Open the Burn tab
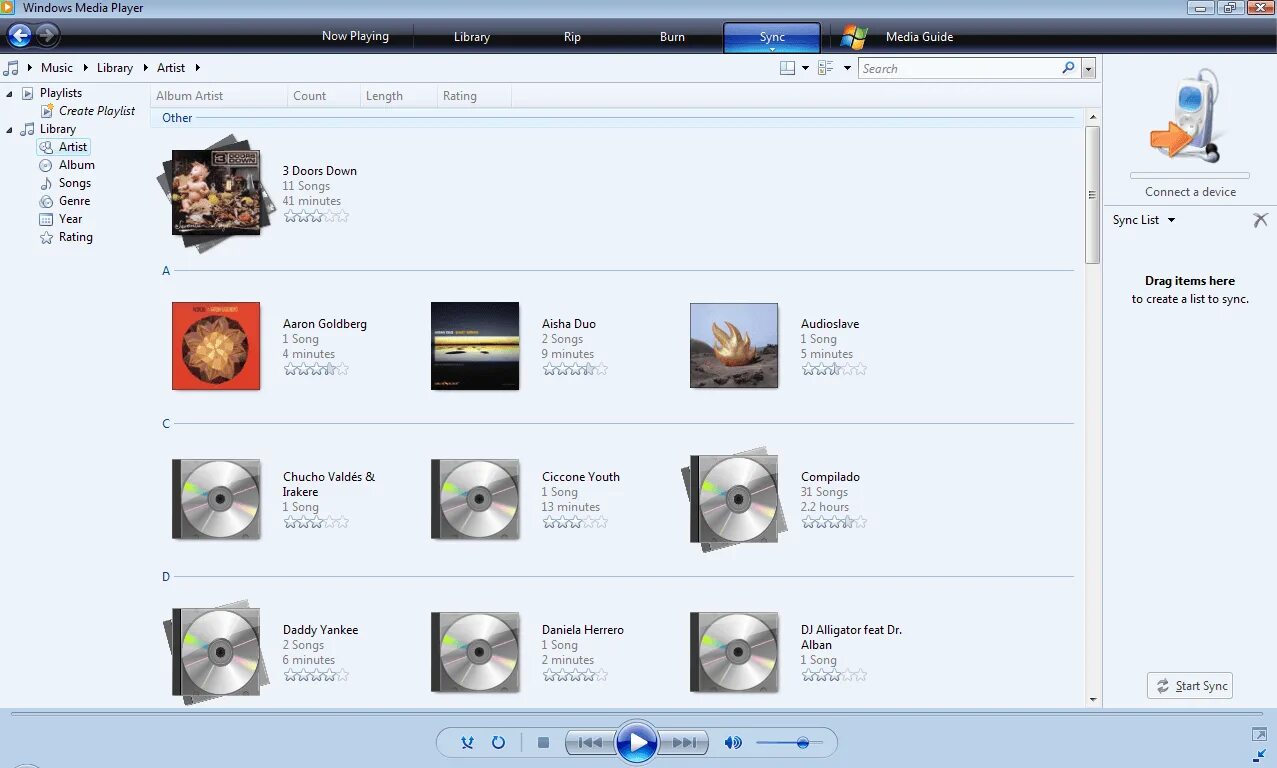The height and width of the screenshot is (768, 1277). [x=672, y=37]
